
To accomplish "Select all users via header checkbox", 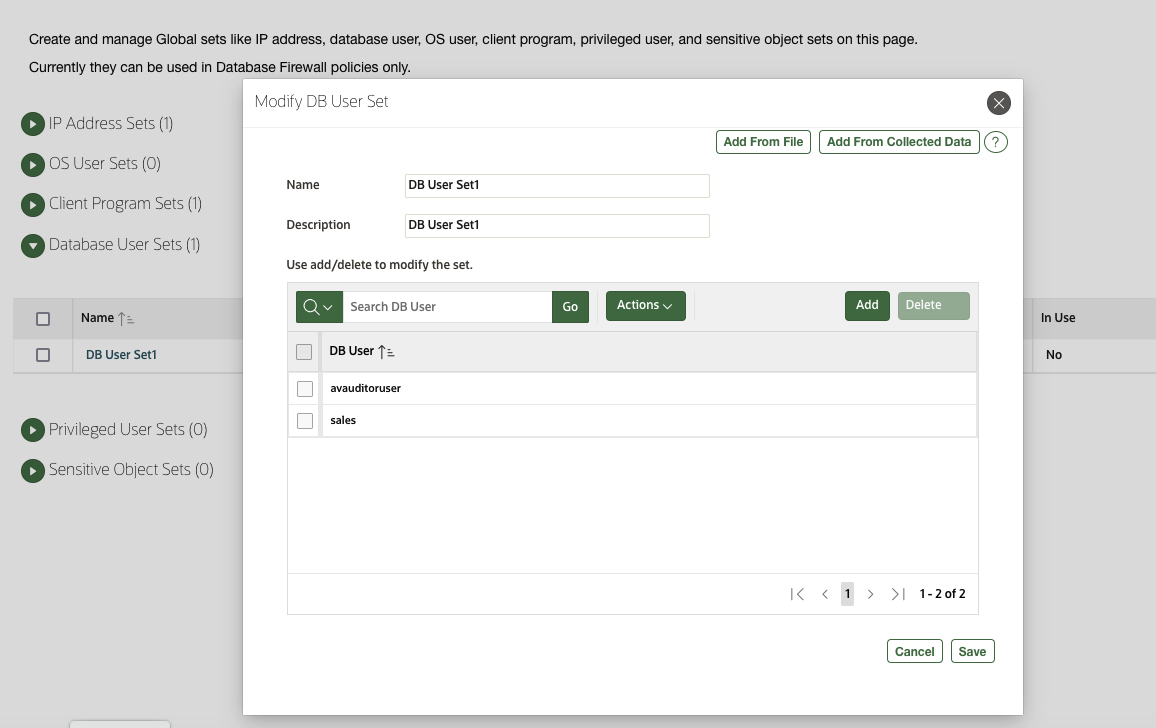I will tap(305, 351).
